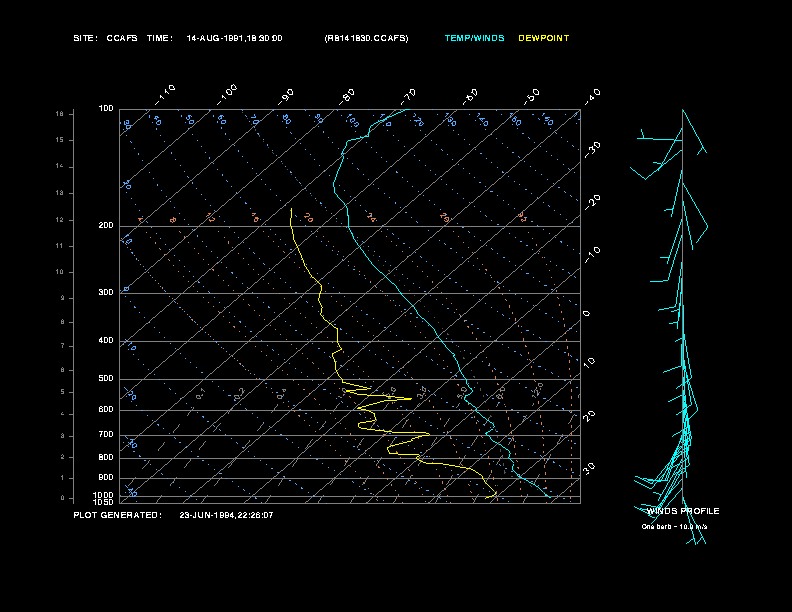Screen dimensions: 792x612
Task: Click the 0 isotherm label on right edge
Action: (586, 314)
